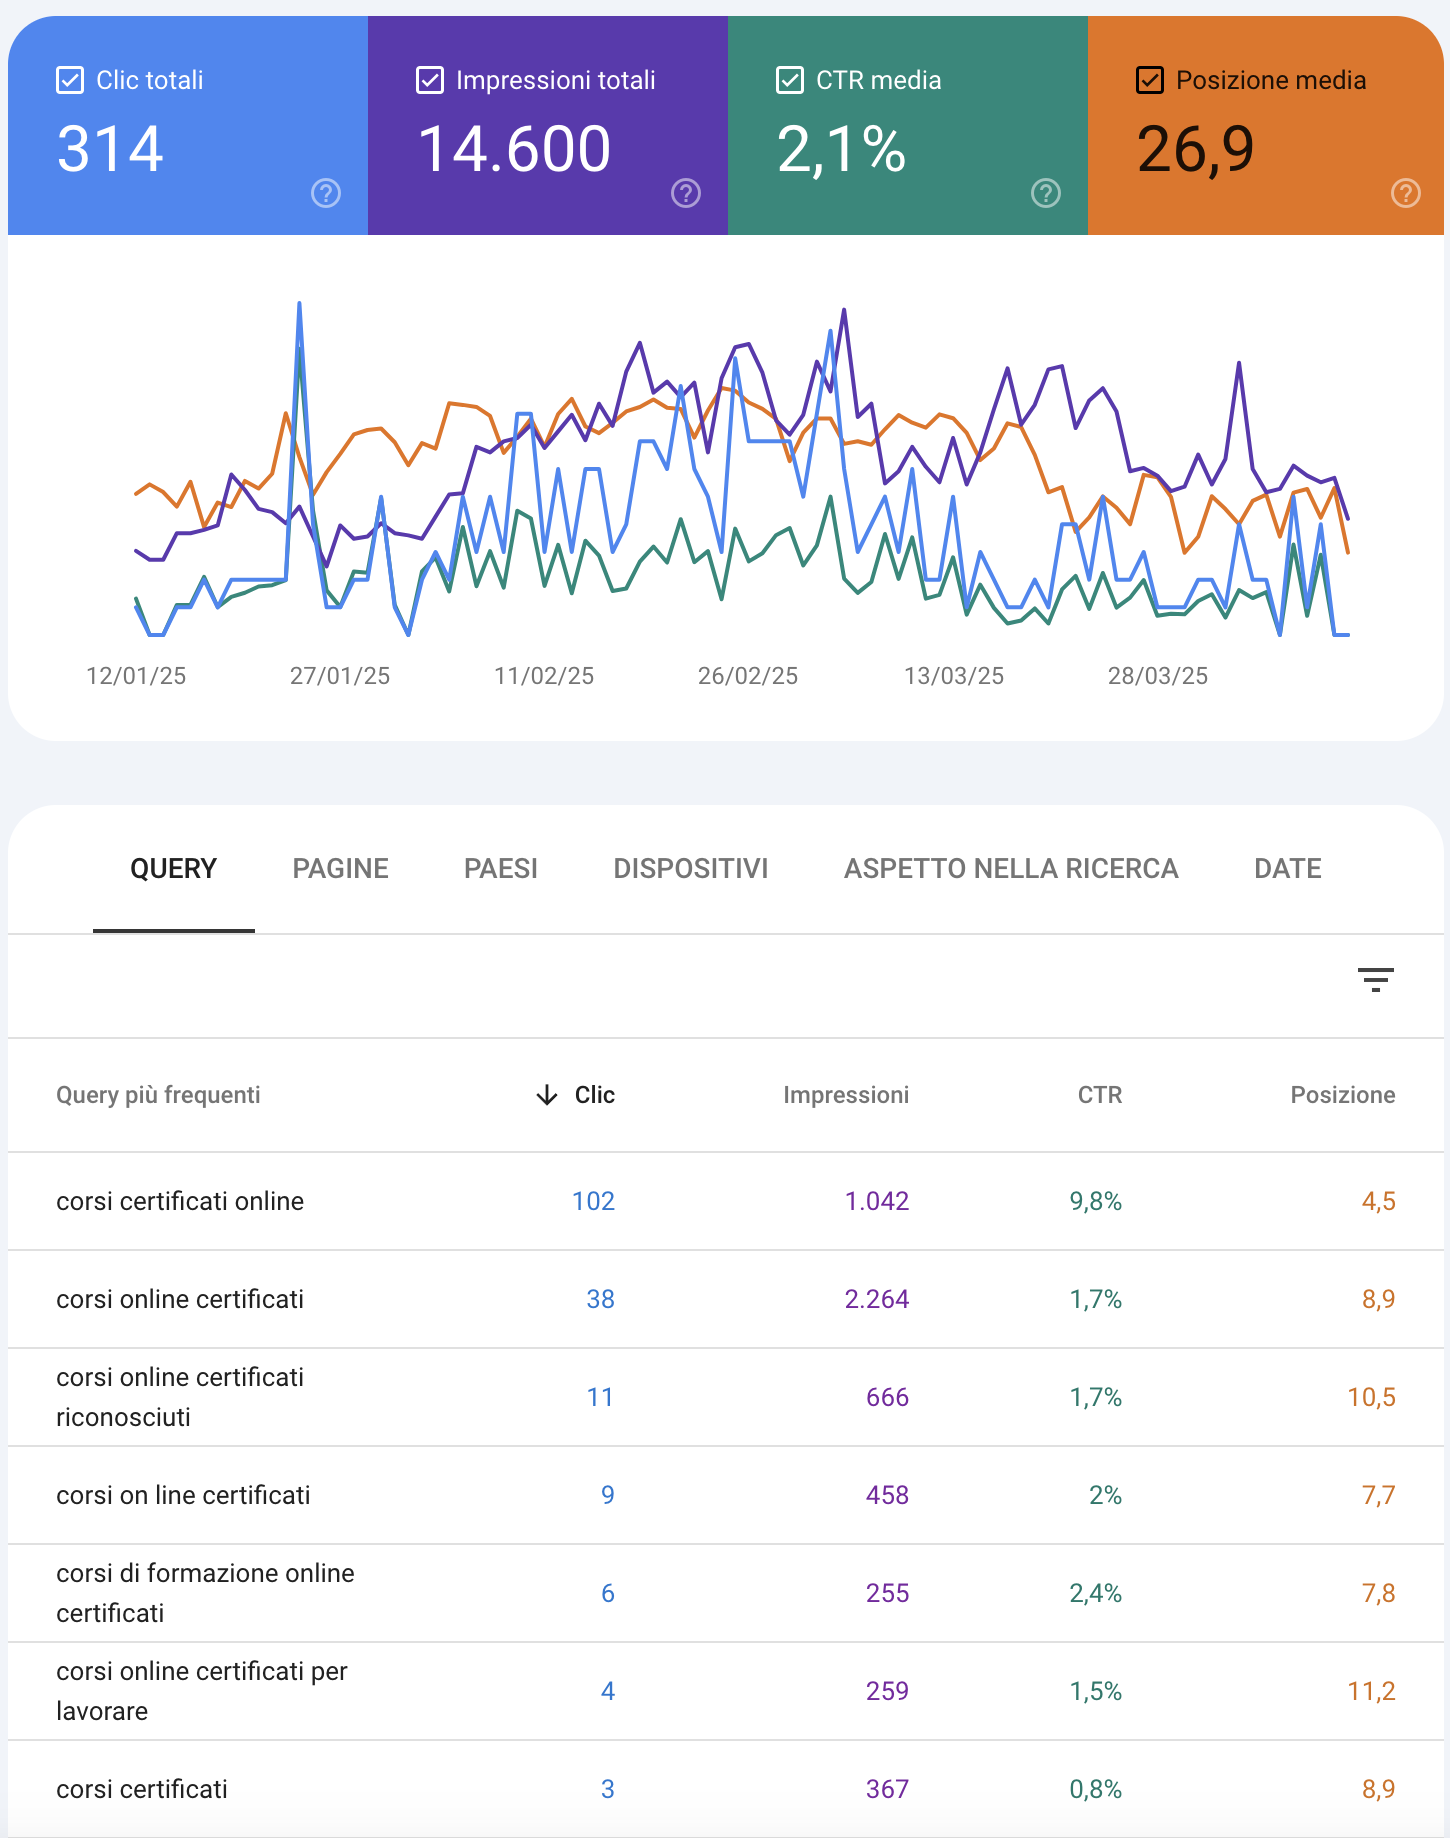Image resolution: width=1450 pixels, height=1838 pixels.
Task: Sort table by Impressioni column header
Action: [845, 1095]
